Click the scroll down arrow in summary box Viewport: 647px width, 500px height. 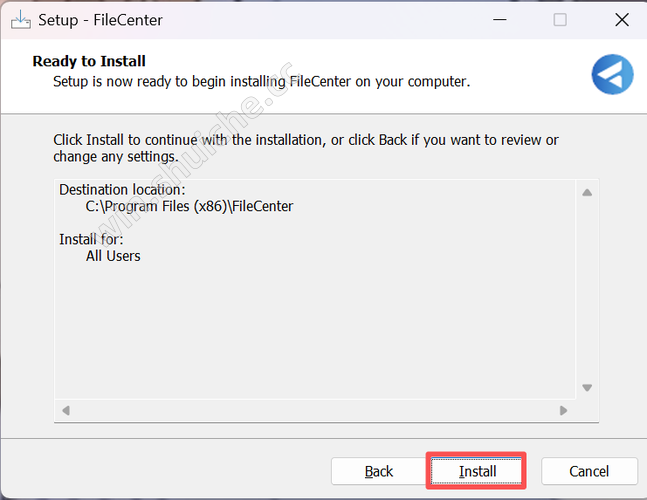click(587, 388)
